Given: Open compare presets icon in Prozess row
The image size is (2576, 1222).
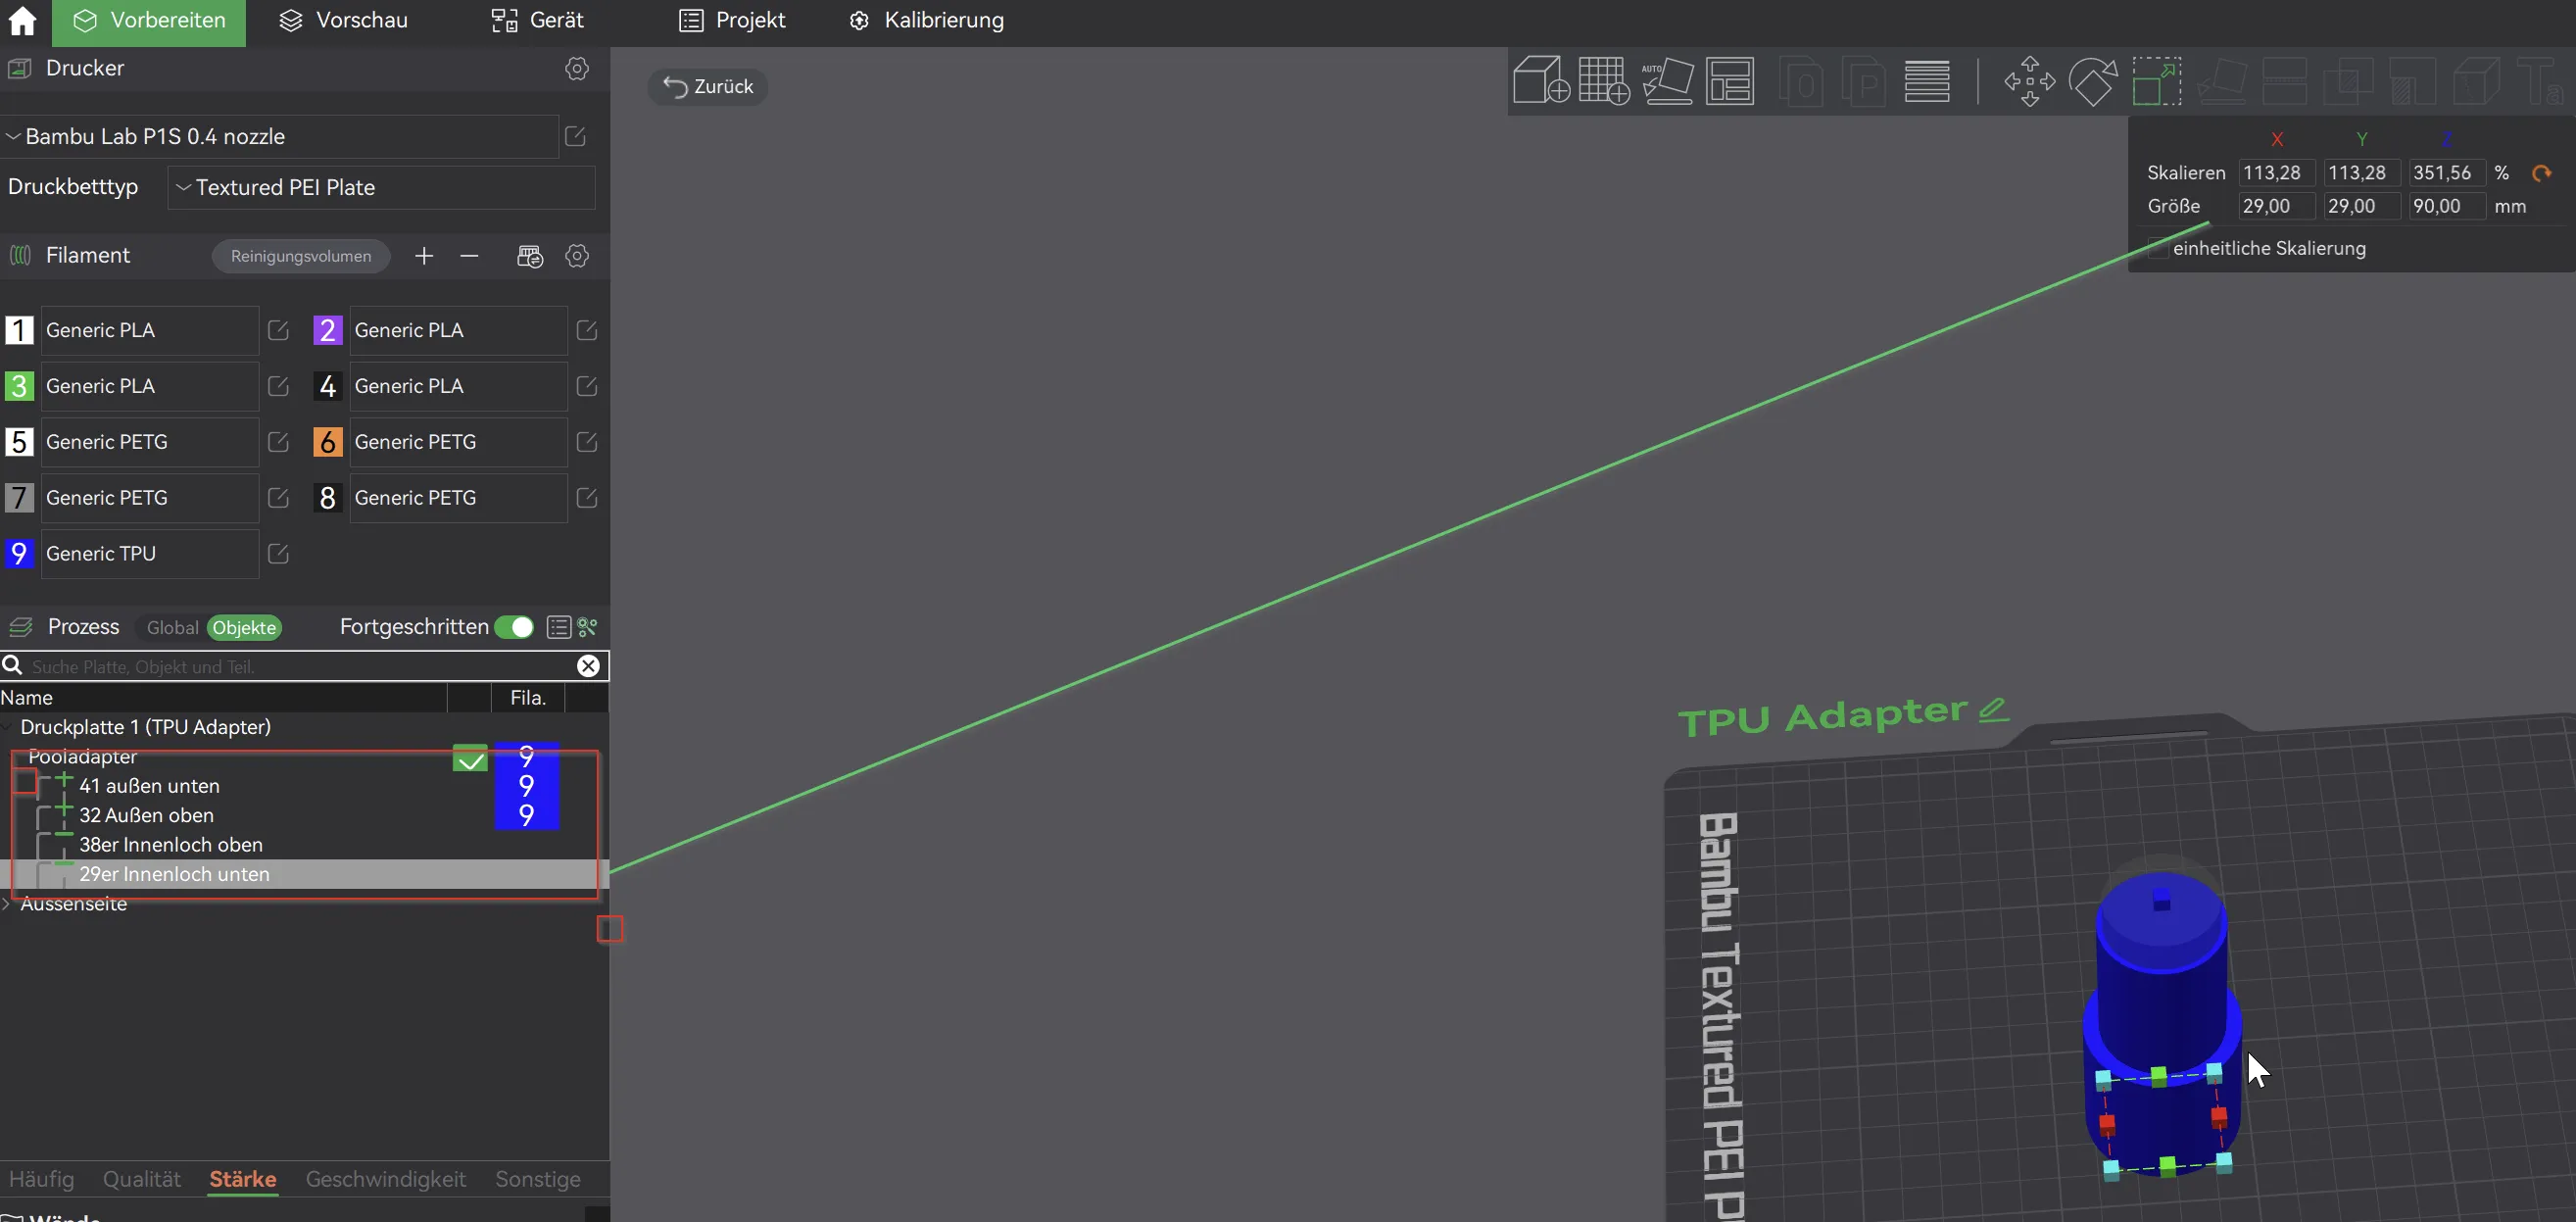Looking at the screenshot, I should pyautogui.click(x=588, y=627).
